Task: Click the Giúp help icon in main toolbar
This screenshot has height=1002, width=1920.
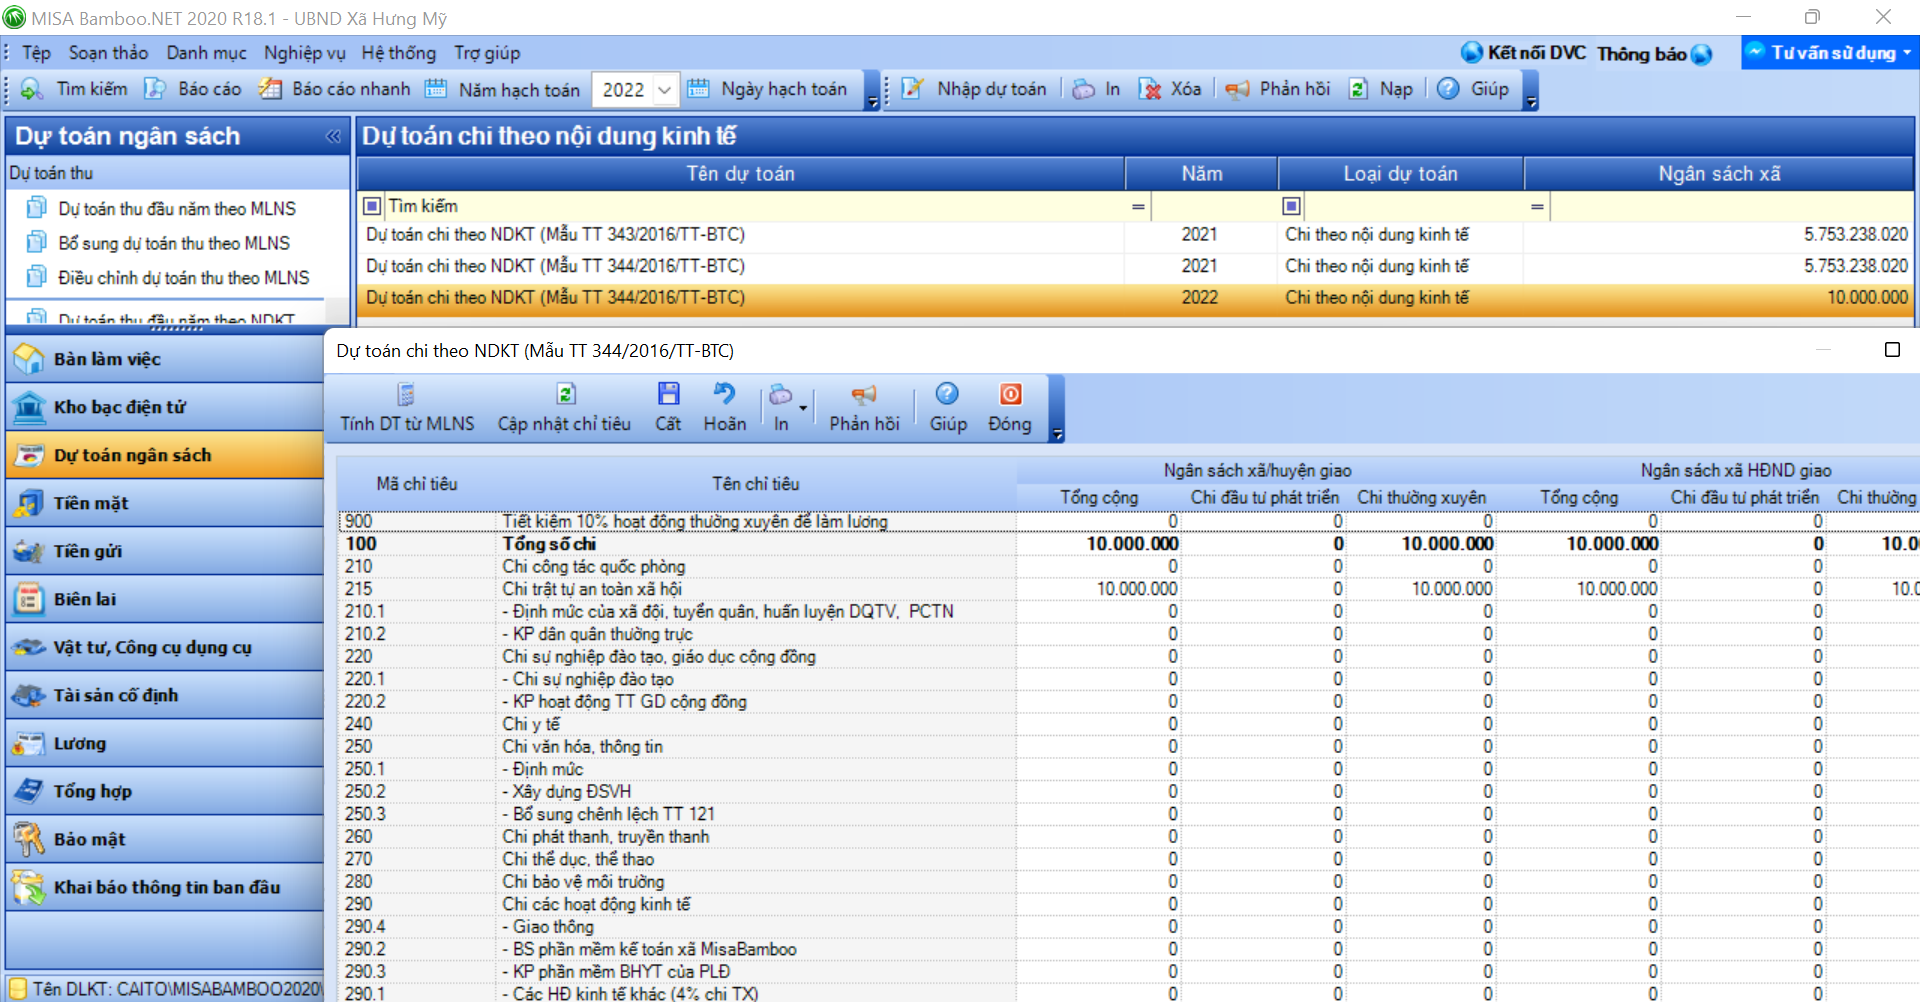Action: point(1447,89)
